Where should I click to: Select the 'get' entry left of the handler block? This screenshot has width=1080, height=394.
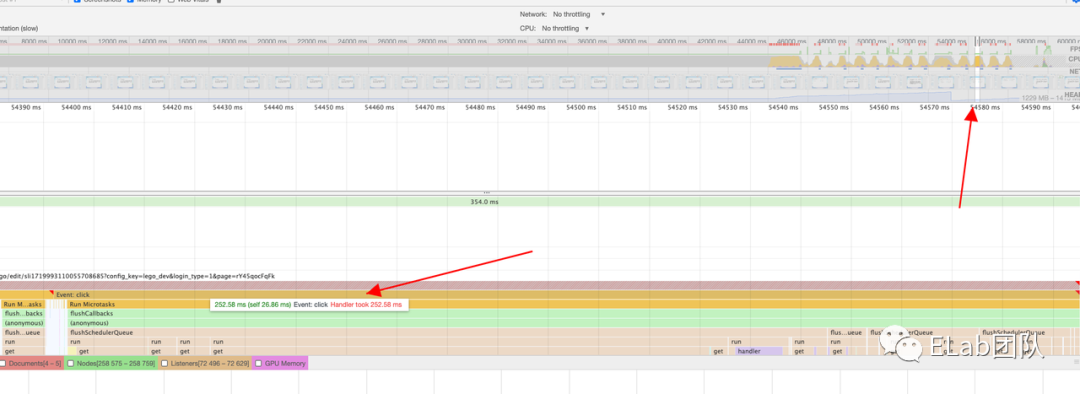718,351
